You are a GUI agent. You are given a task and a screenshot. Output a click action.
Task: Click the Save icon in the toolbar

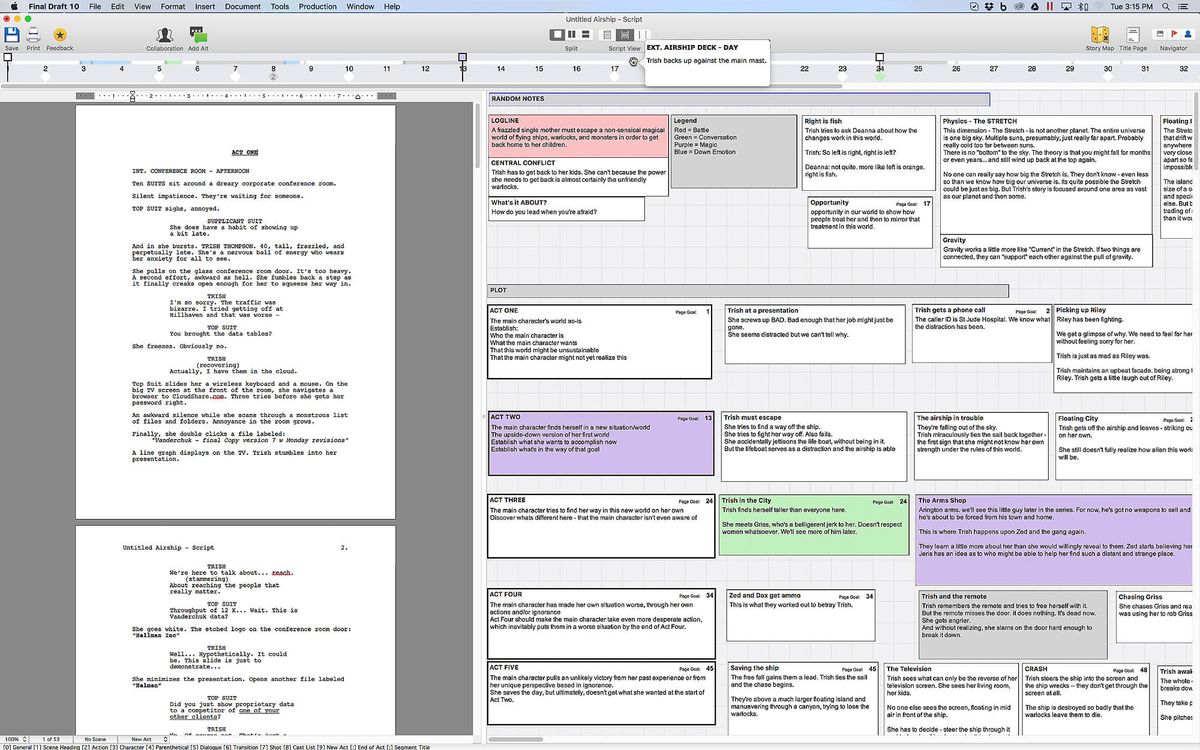(11, 35)
